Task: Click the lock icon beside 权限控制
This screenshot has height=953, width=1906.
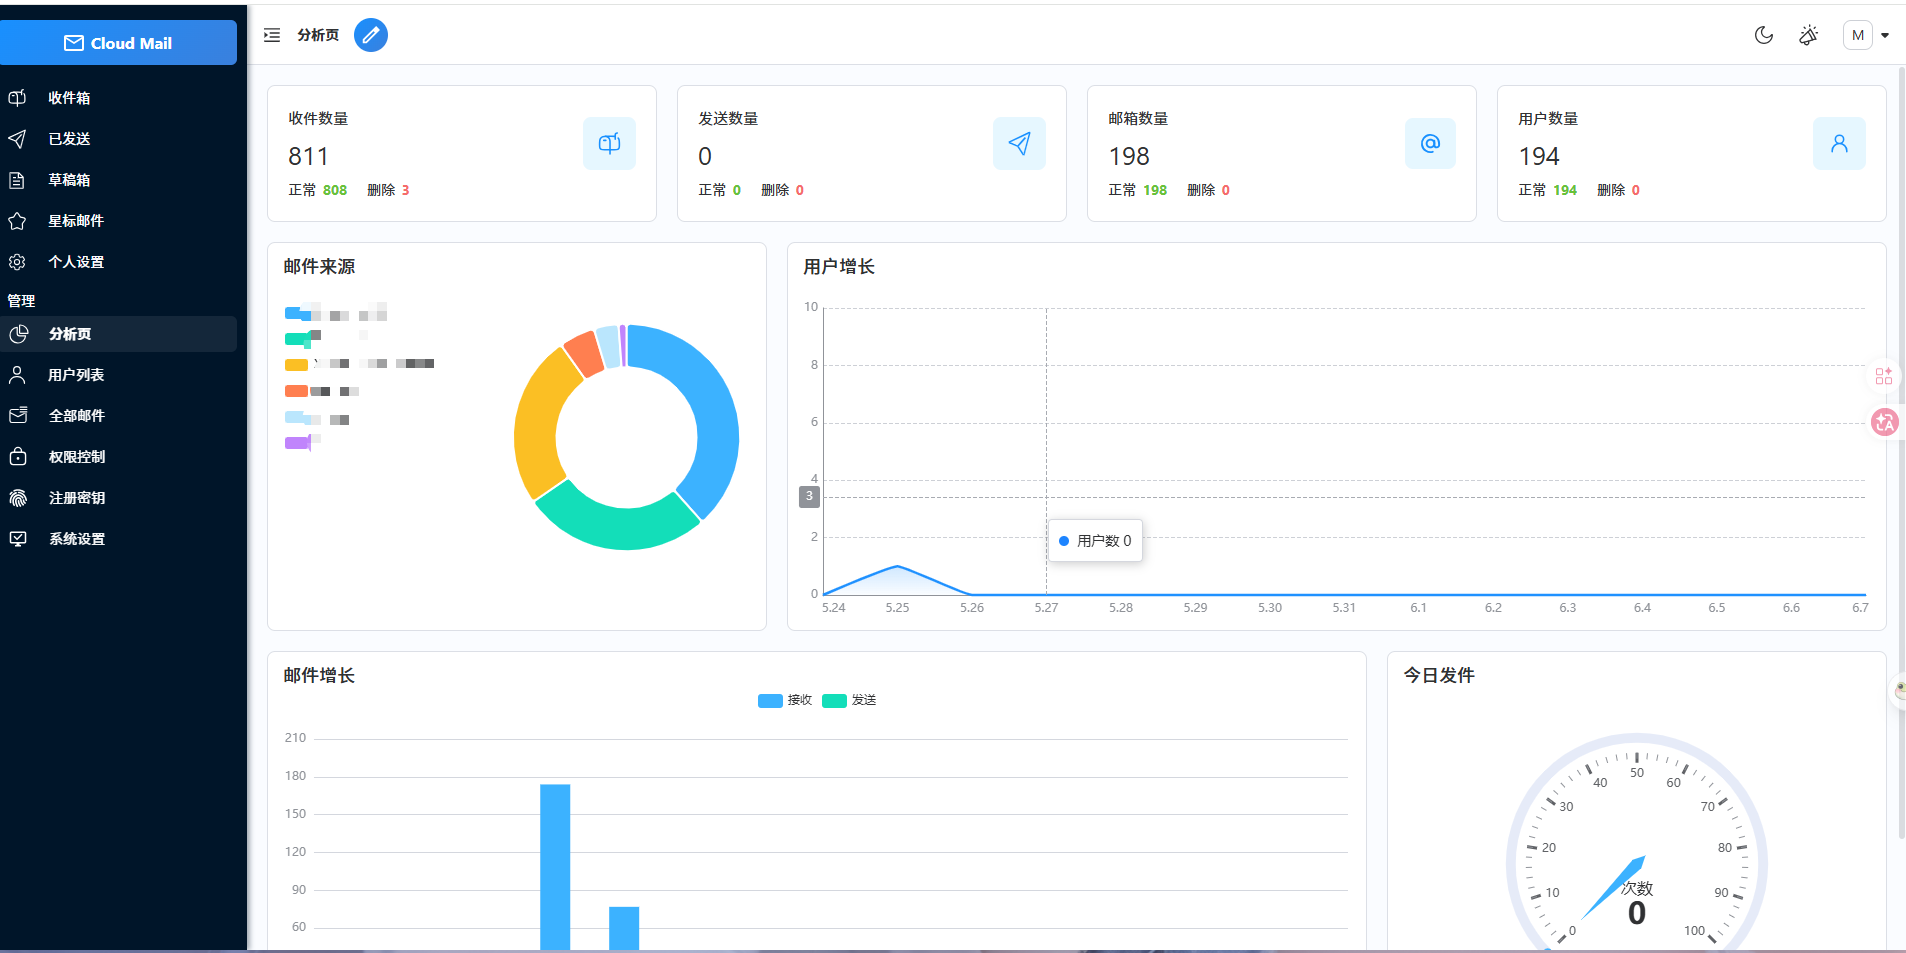Action: (x=18, y=457)
